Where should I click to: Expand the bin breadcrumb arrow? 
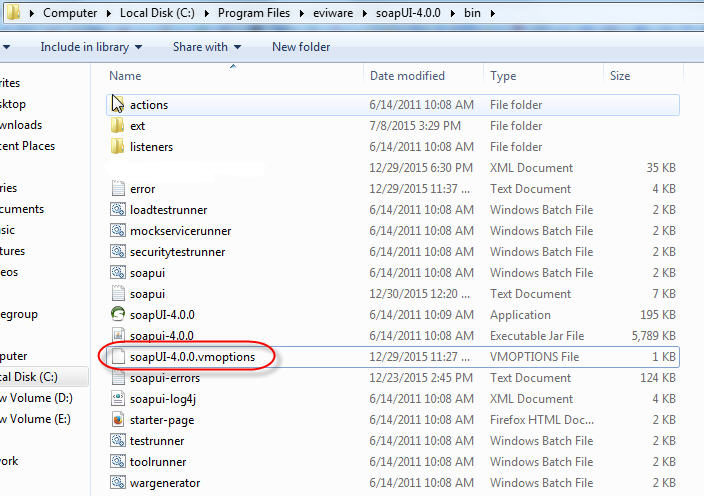[493, 13]
